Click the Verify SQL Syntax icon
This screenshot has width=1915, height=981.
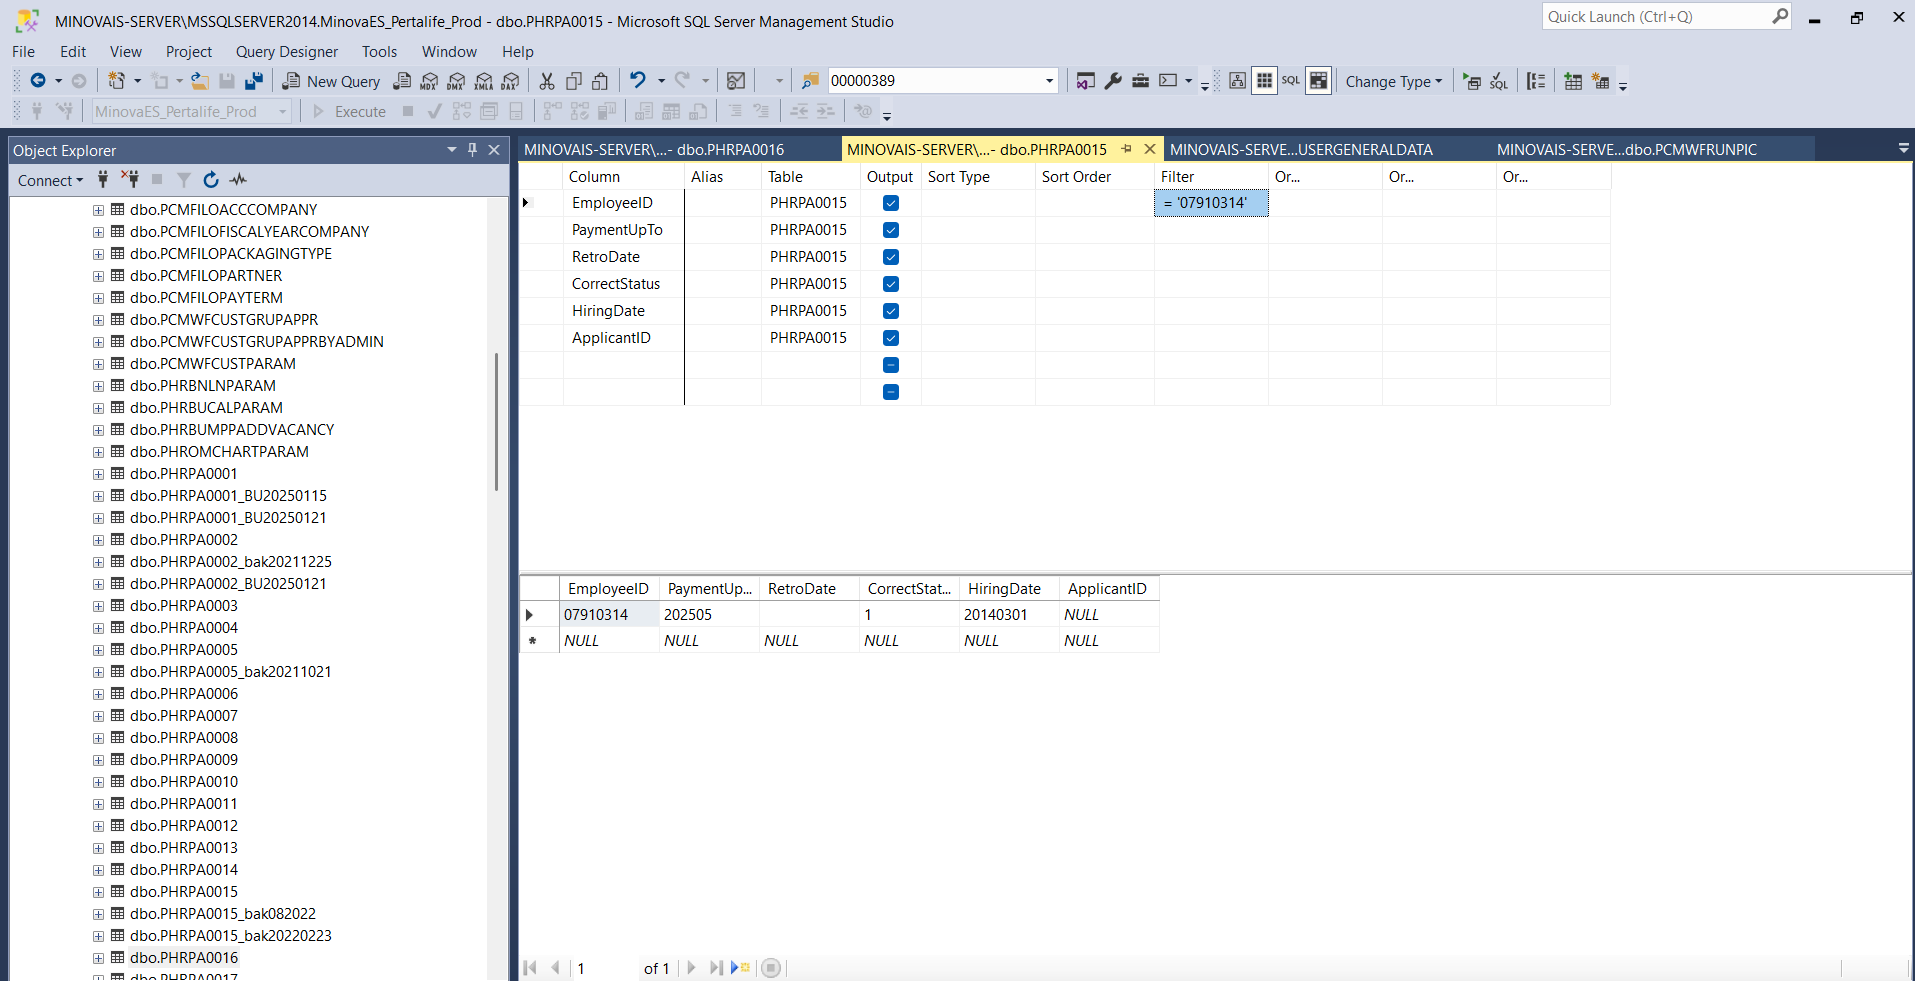[x=1498, y=82]
